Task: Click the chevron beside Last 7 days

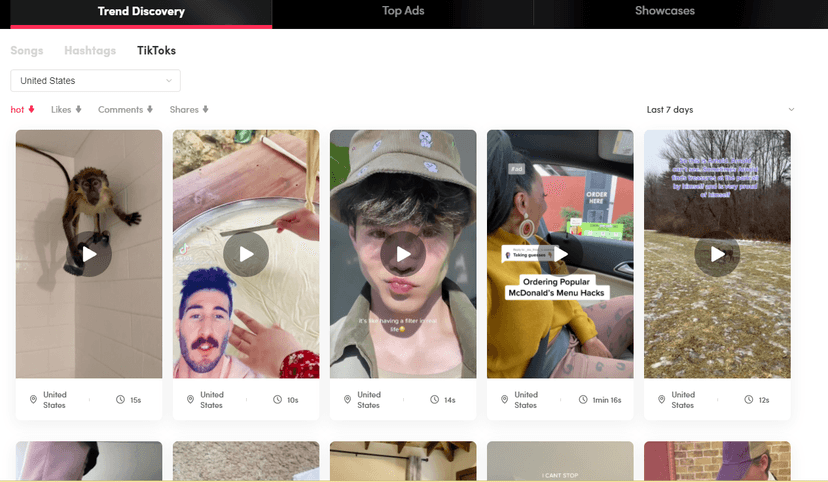Action: pyautogui.click(x=791, y=110)
